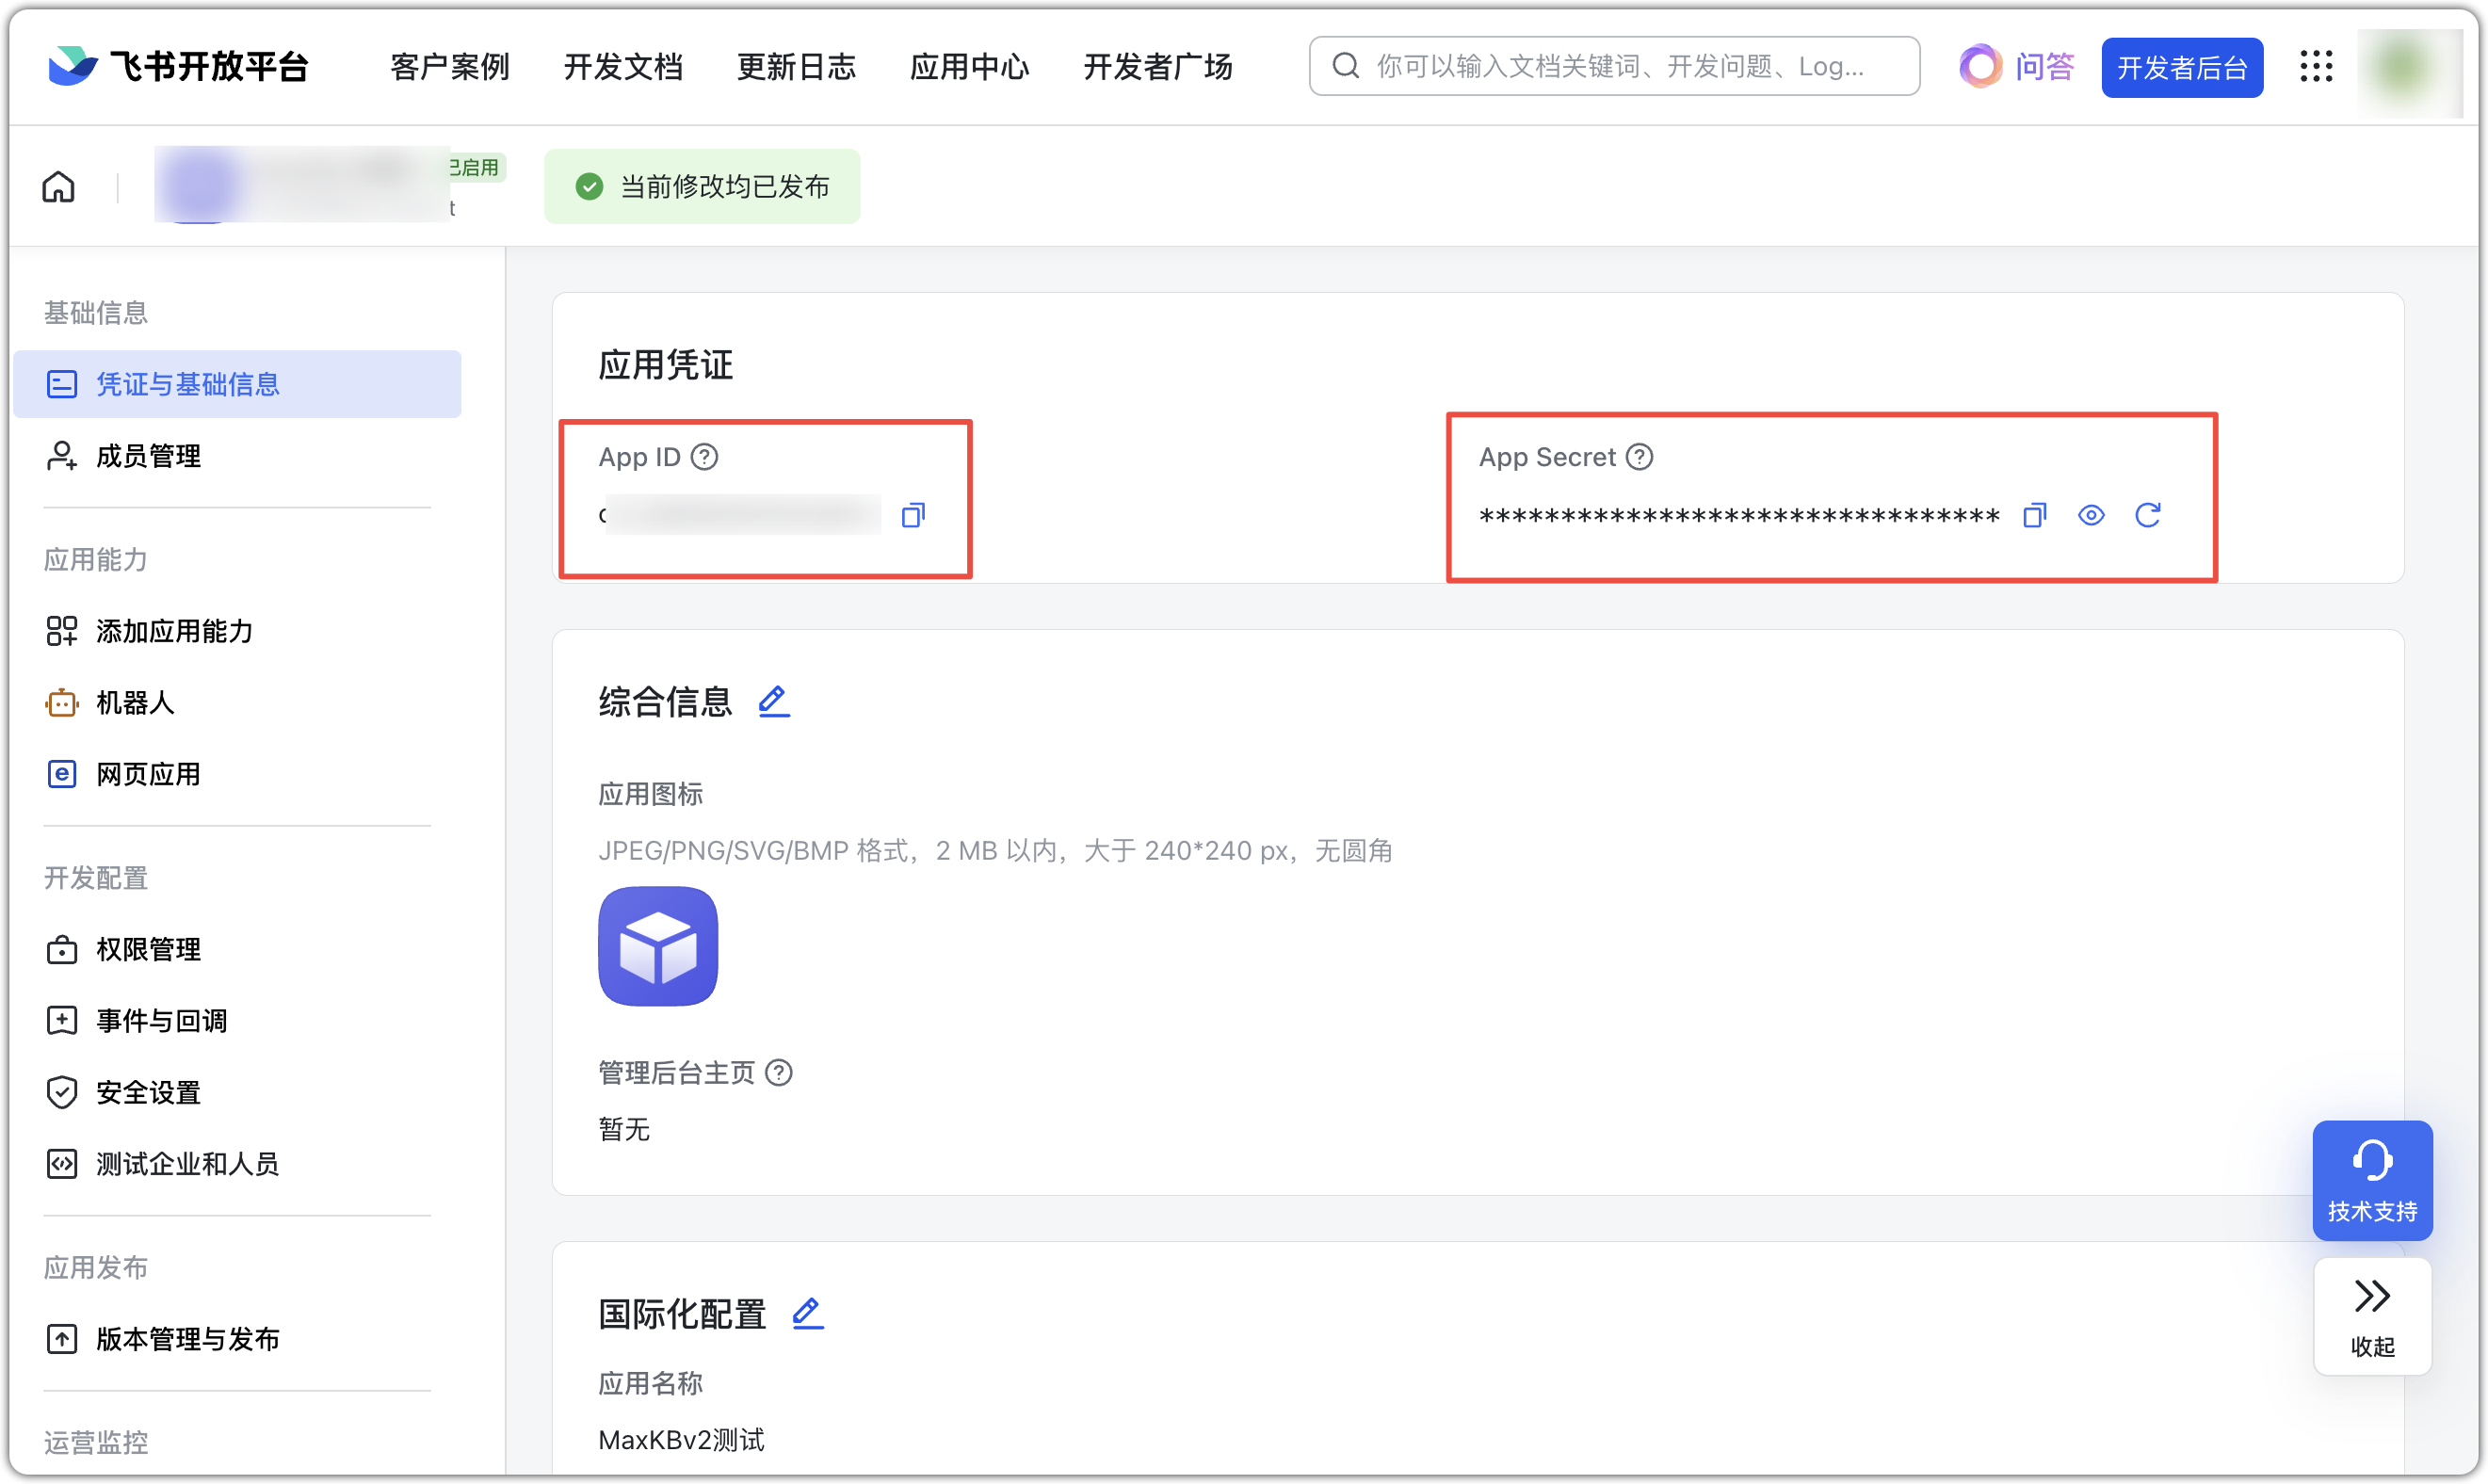Open 技术支持 with the headset icon
The width and height of the screenshot is (2488, 1484).
2372,1180
